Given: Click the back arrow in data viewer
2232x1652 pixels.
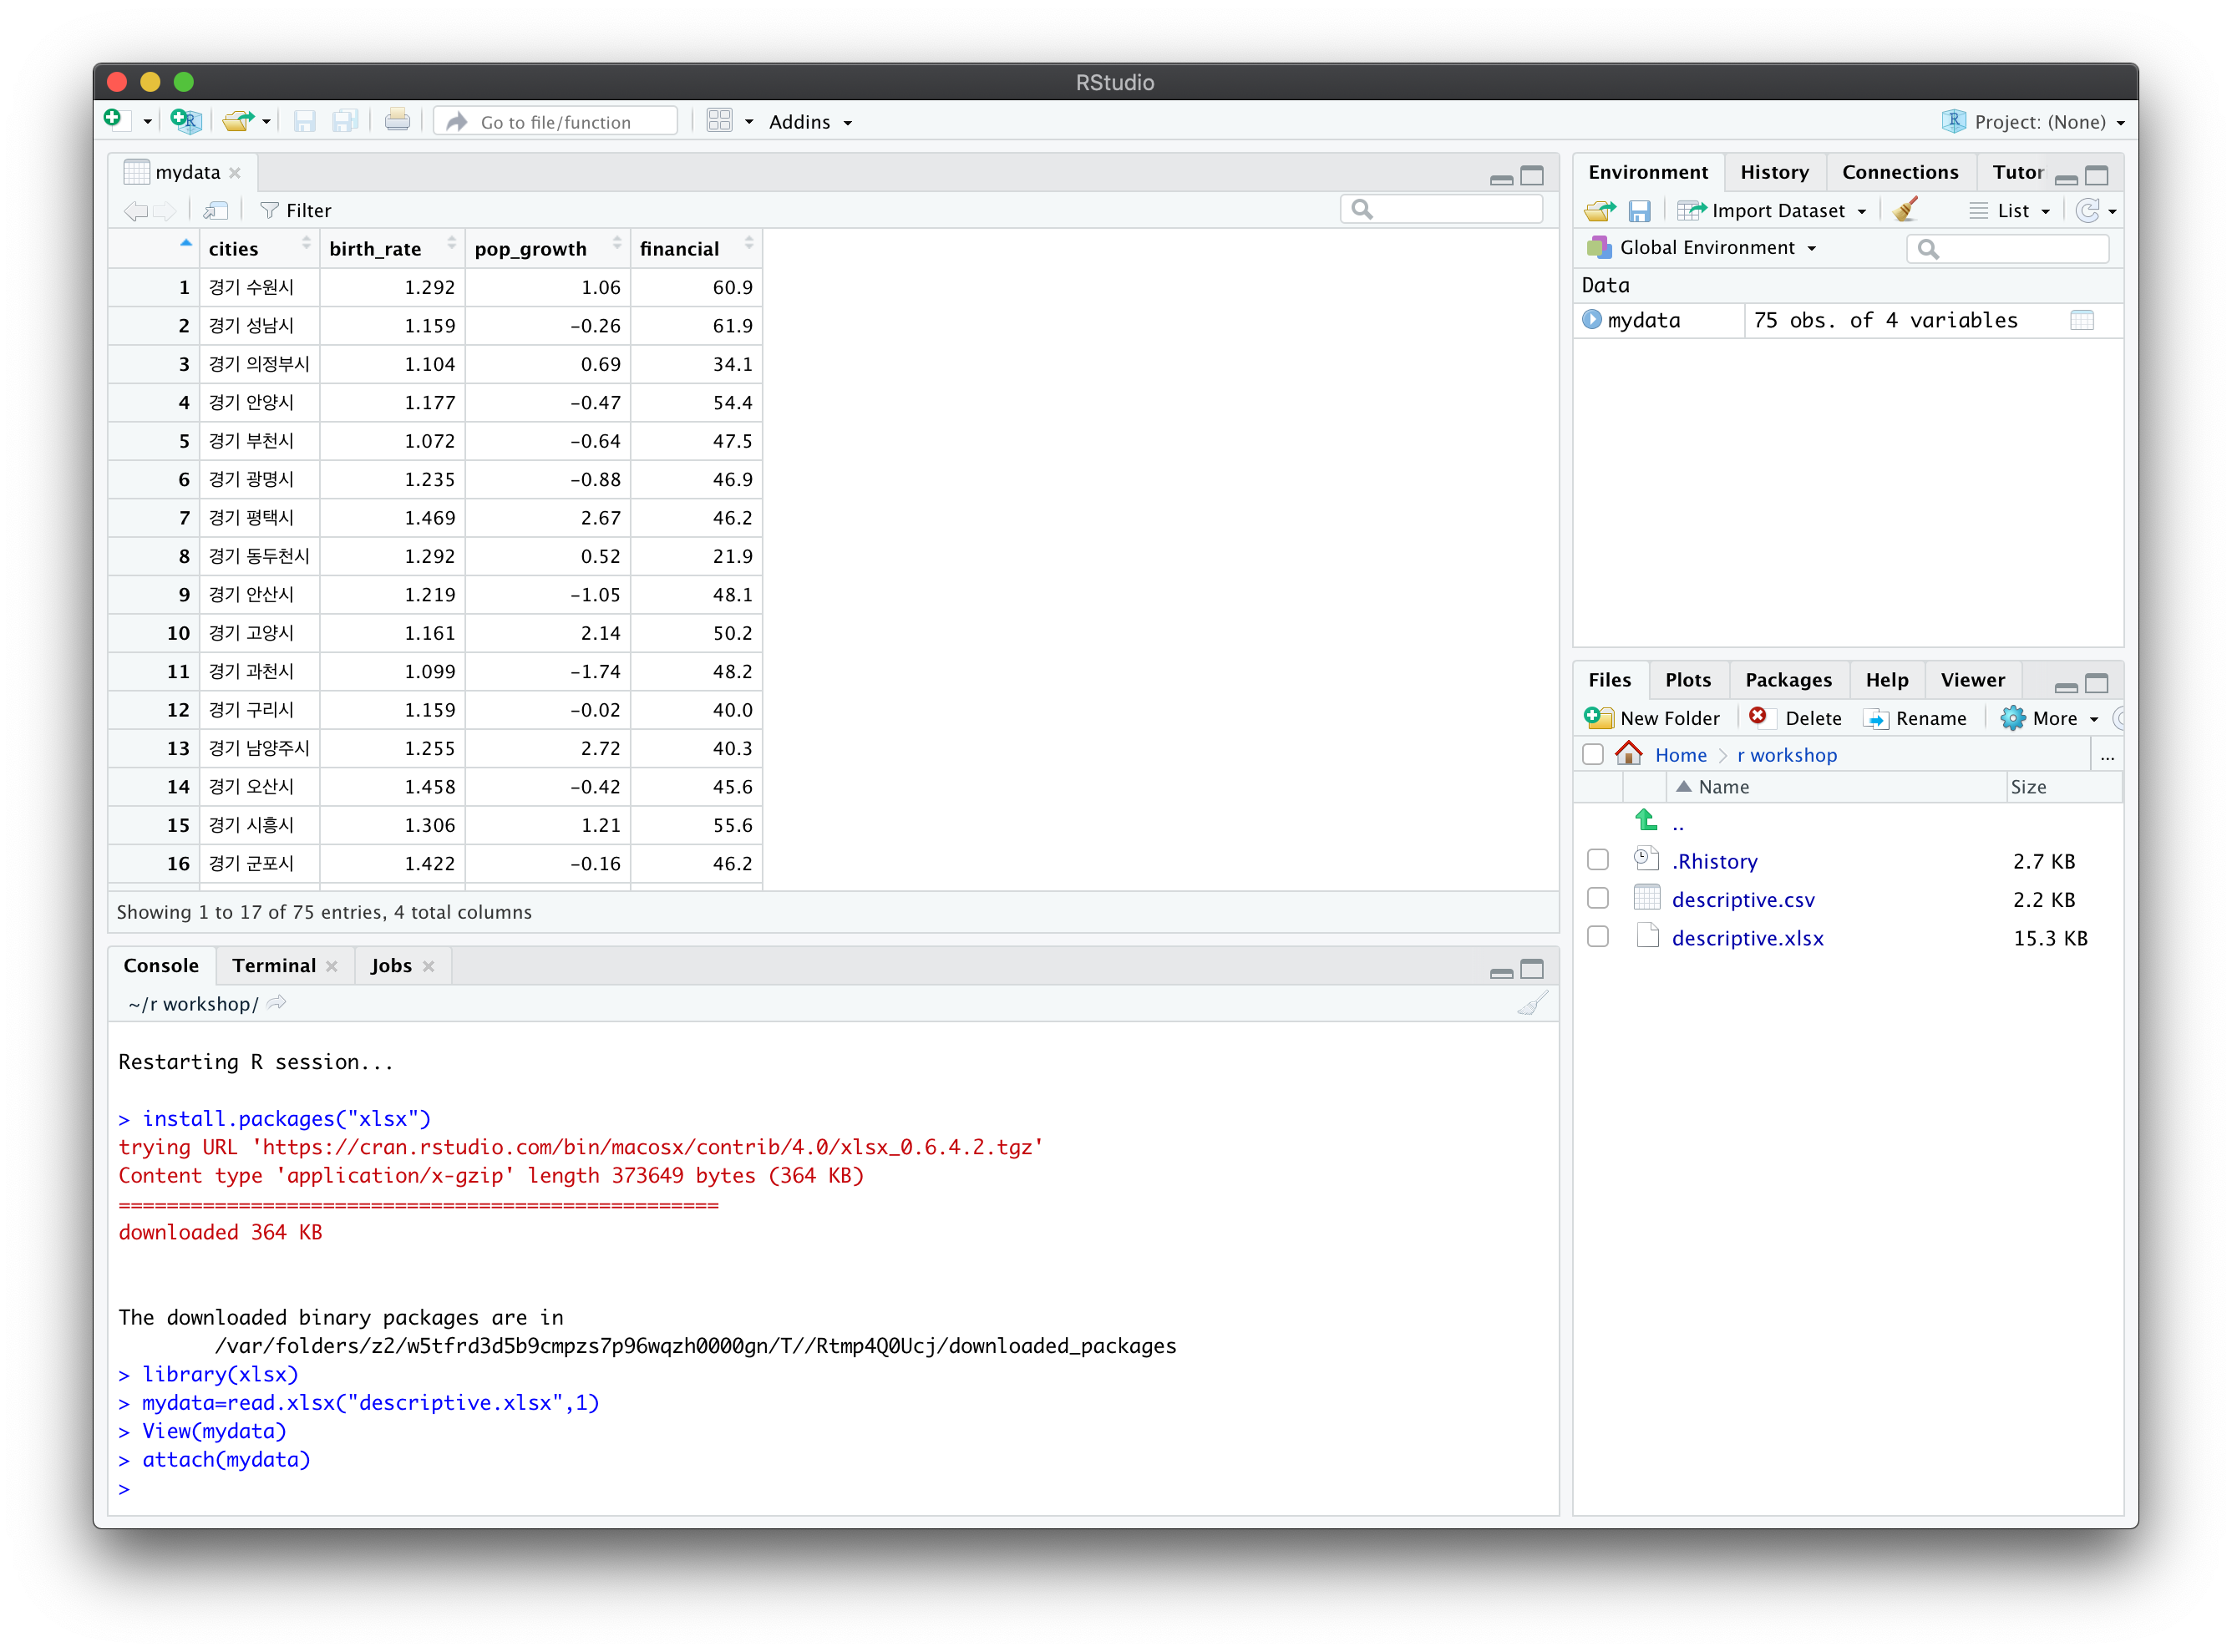Looking at the screenshot, I should pos(135,210).
